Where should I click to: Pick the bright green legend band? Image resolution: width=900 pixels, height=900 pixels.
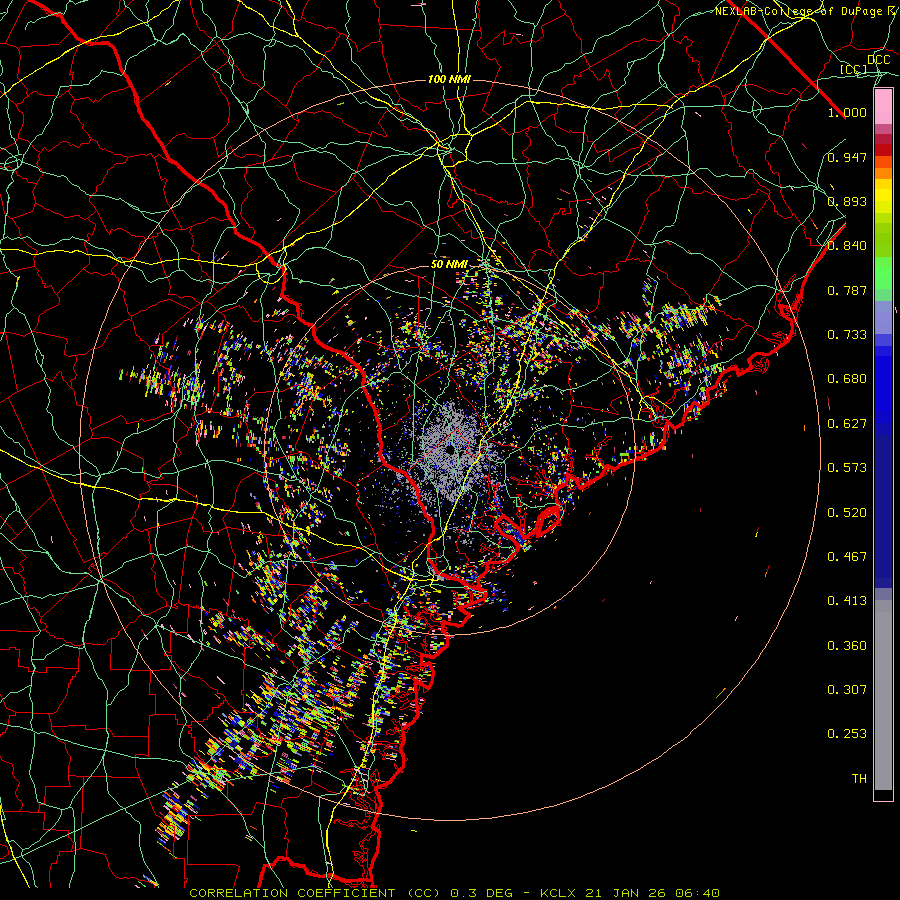coord(883,273)
